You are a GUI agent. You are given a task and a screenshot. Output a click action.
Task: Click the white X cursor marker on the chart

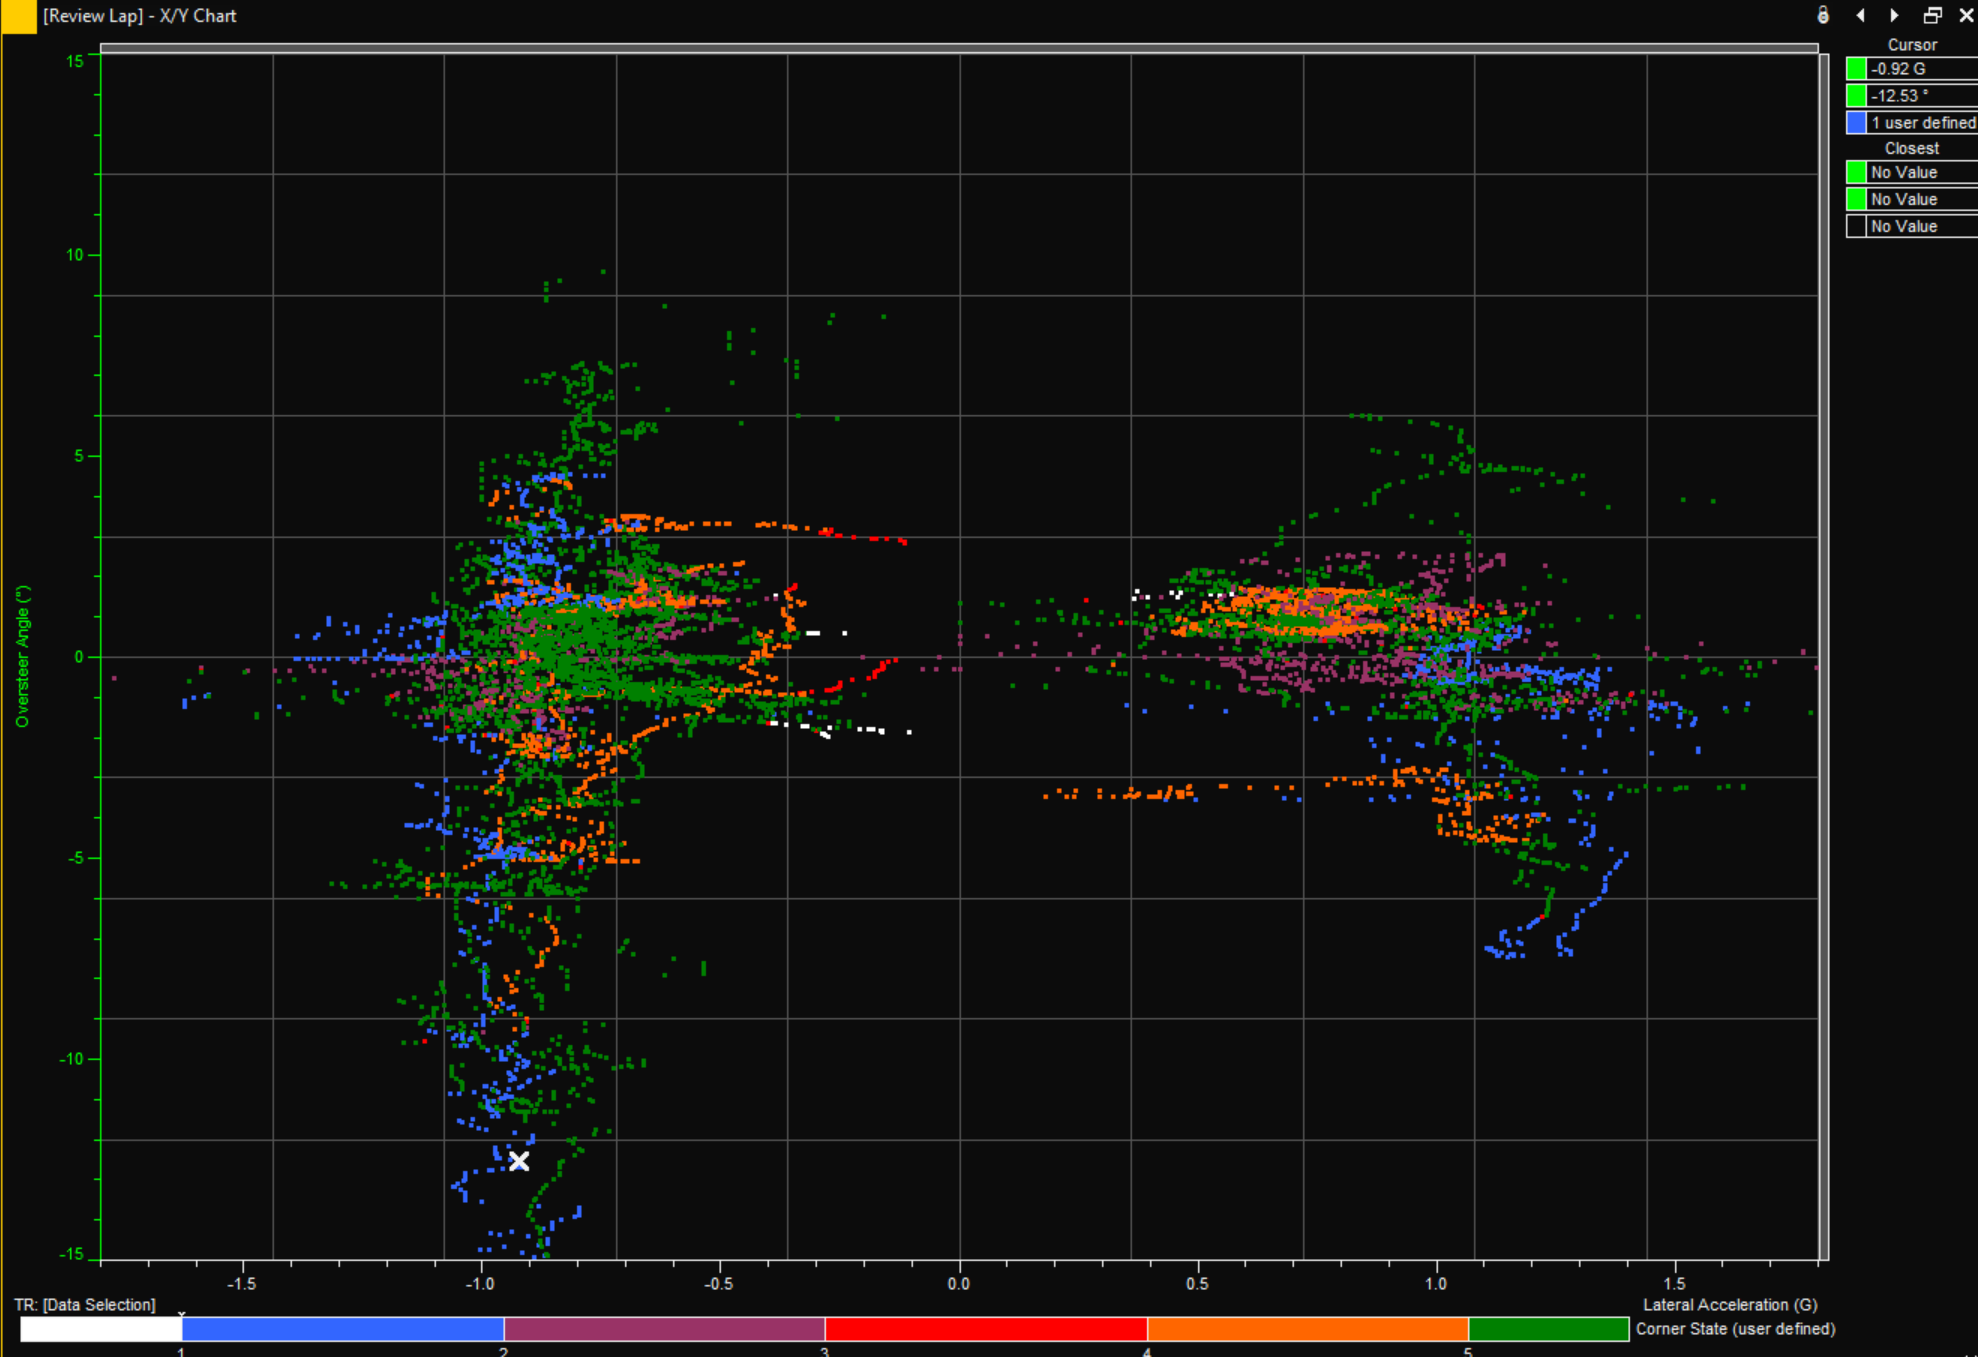tap(518, 1161)
